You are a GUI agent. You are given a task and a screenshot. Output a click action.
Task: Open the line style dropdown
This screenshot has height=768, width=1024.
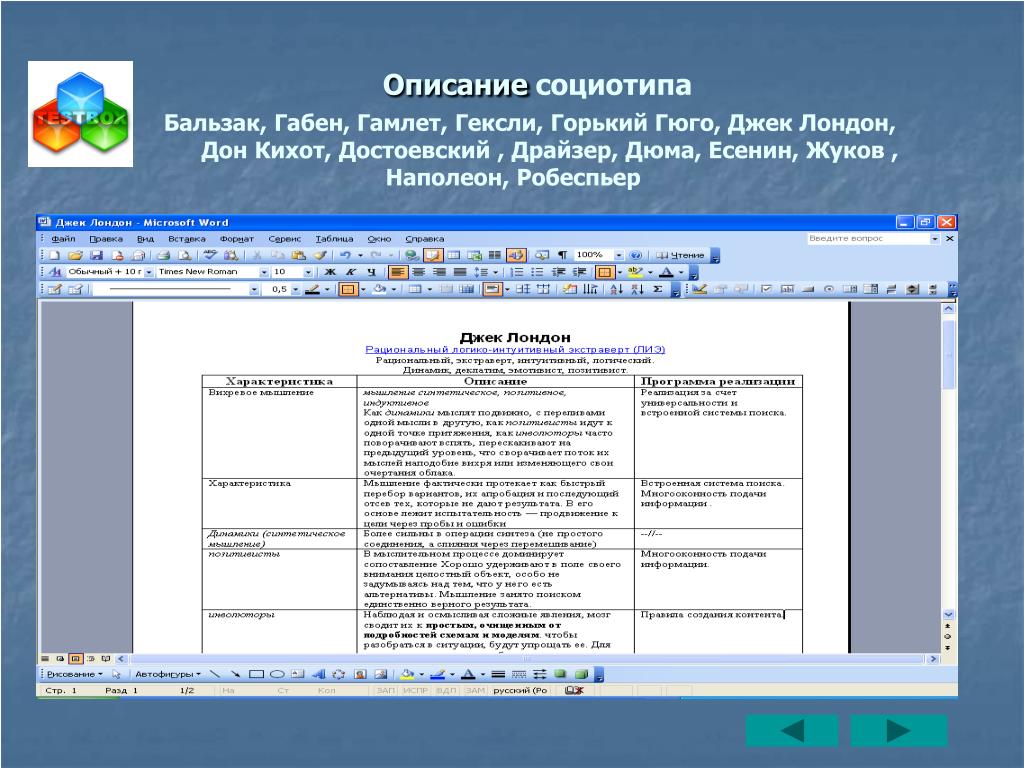tap(254, 289)
